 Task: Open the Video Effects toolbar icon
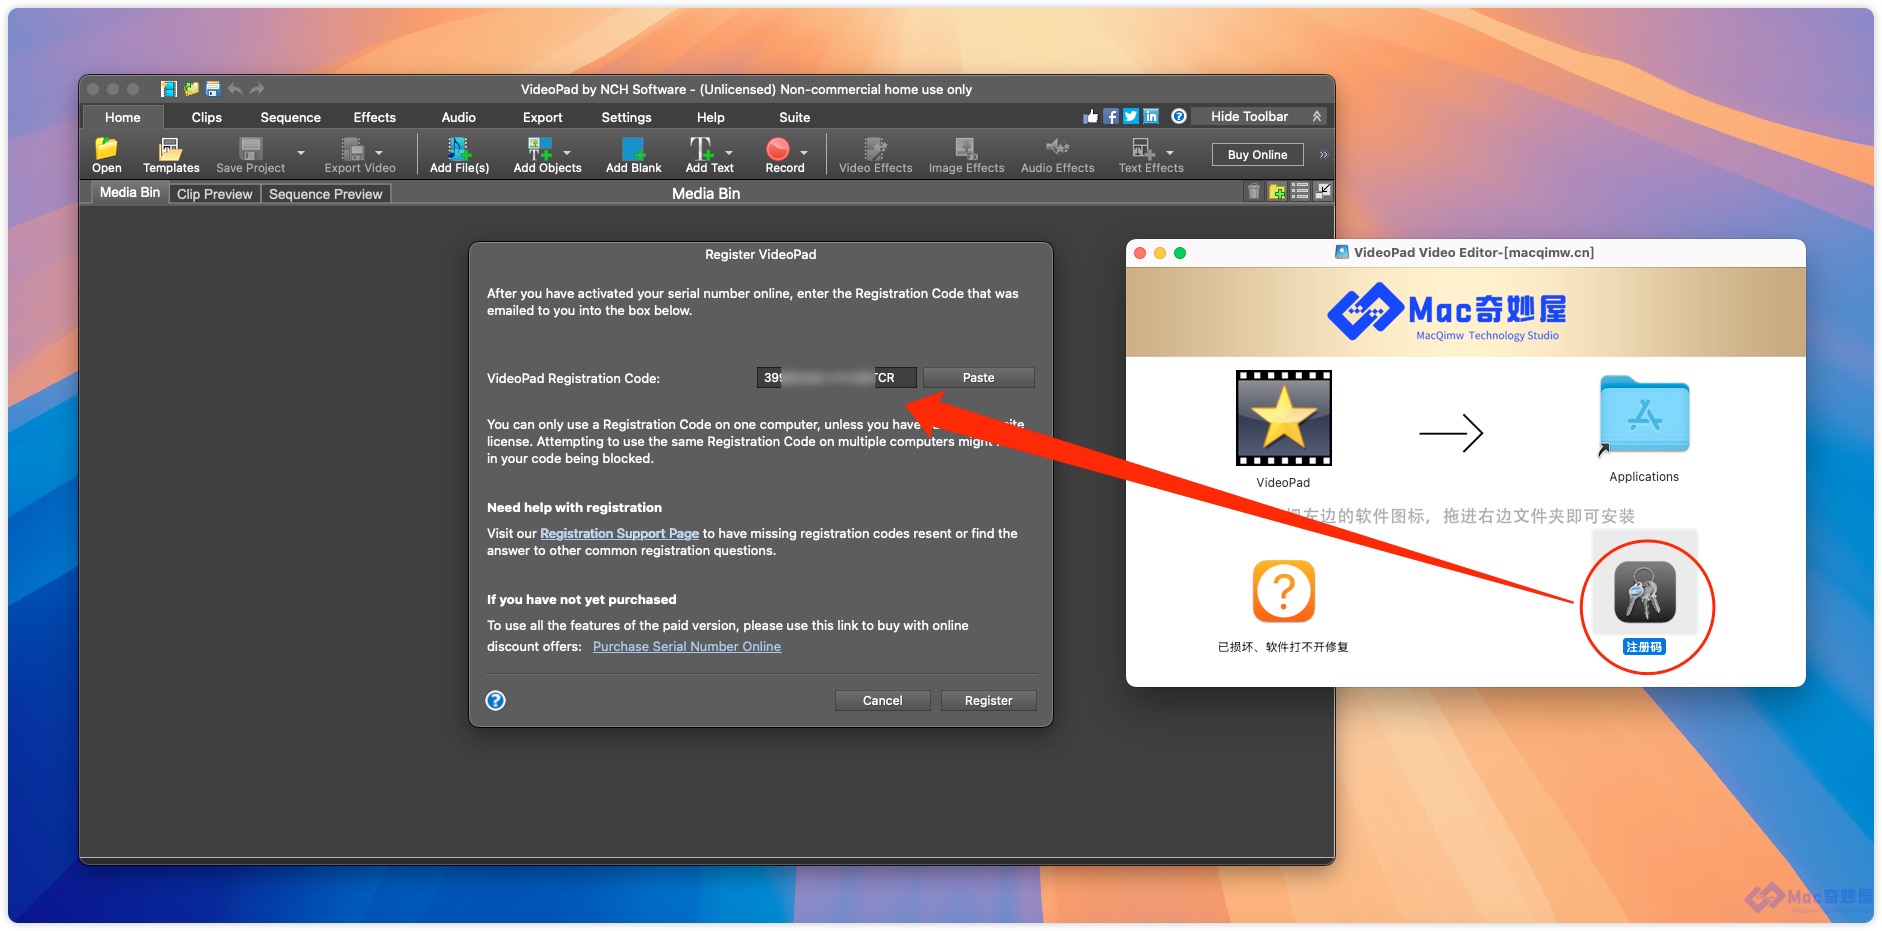click(x=875, y=148)
